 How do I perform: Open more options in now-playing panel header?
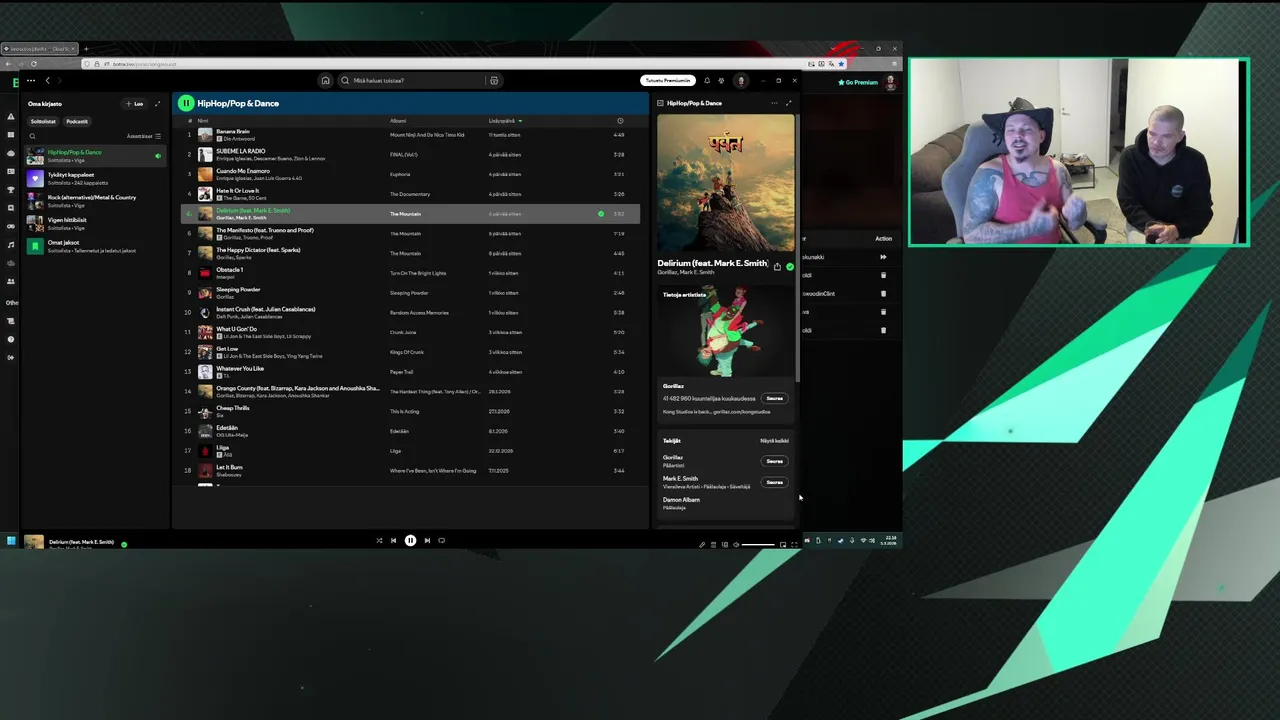tap(773, 103)
